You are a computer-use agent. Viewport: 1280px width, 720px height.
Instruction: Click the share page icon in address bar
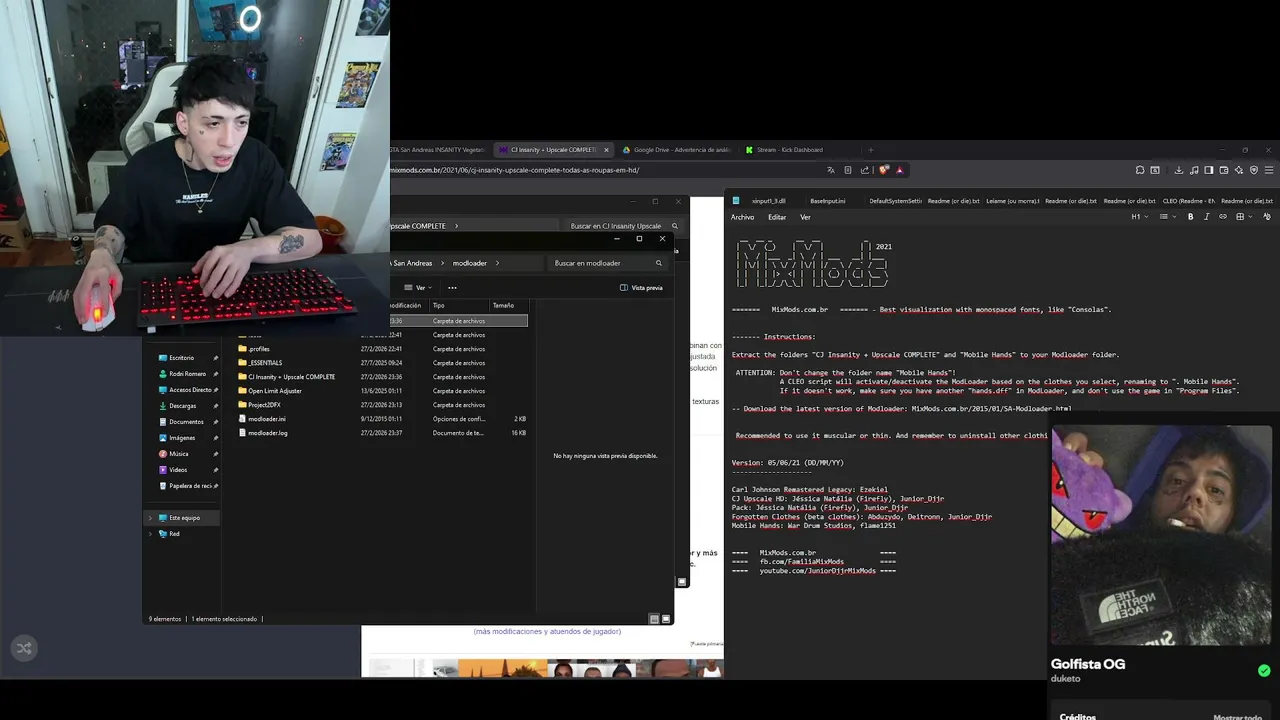[865, 170]
